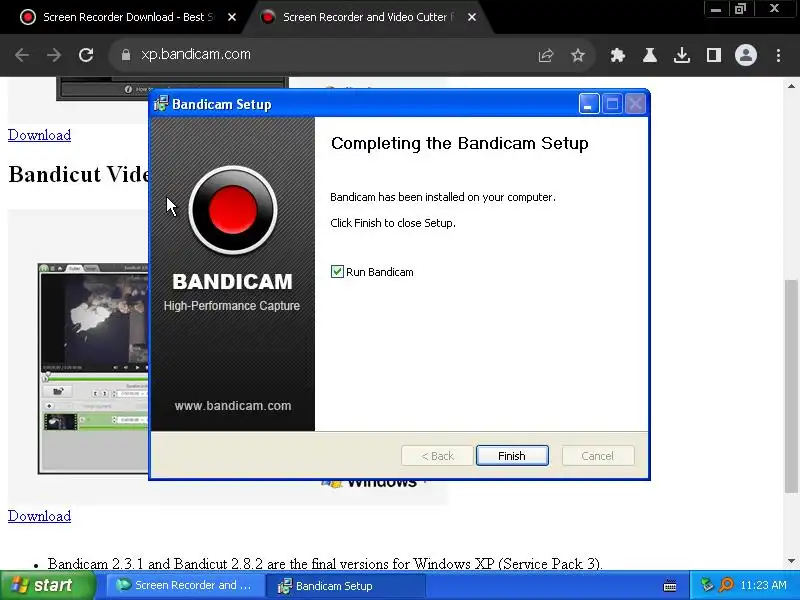Open the browser downloads icon
Image resolution: width=800 pixels, height=600 pixels.
pyautogui.click(x=682, y=55)
